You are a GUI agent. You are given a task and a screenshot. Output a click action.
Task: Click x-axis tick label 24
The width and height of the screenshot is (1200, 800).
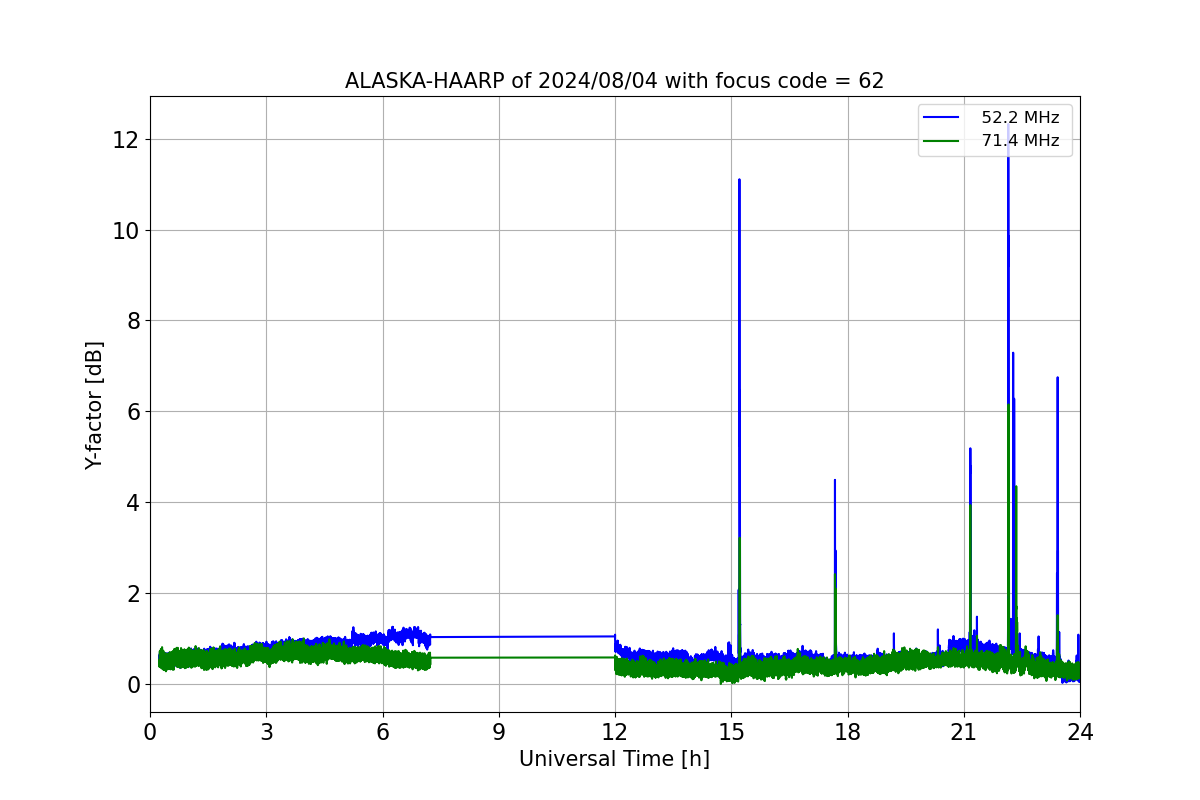coord(1080,732)
